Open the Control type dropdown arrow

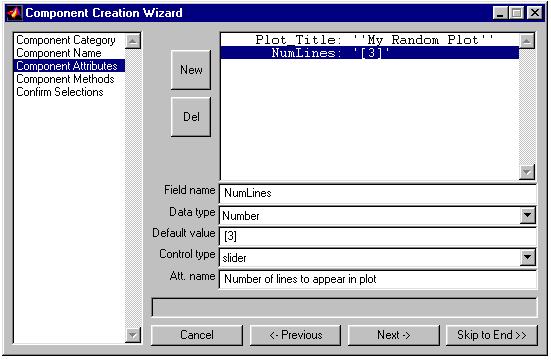[527, 257]
